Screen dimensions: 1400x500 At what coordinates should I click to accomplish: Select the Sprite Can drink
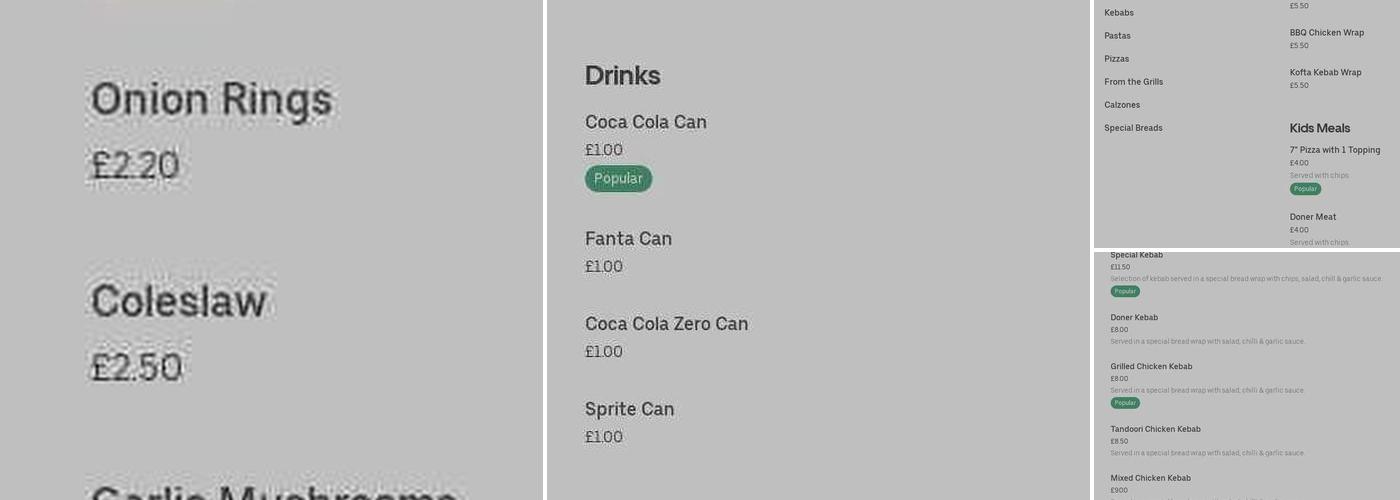coord(629,409)
